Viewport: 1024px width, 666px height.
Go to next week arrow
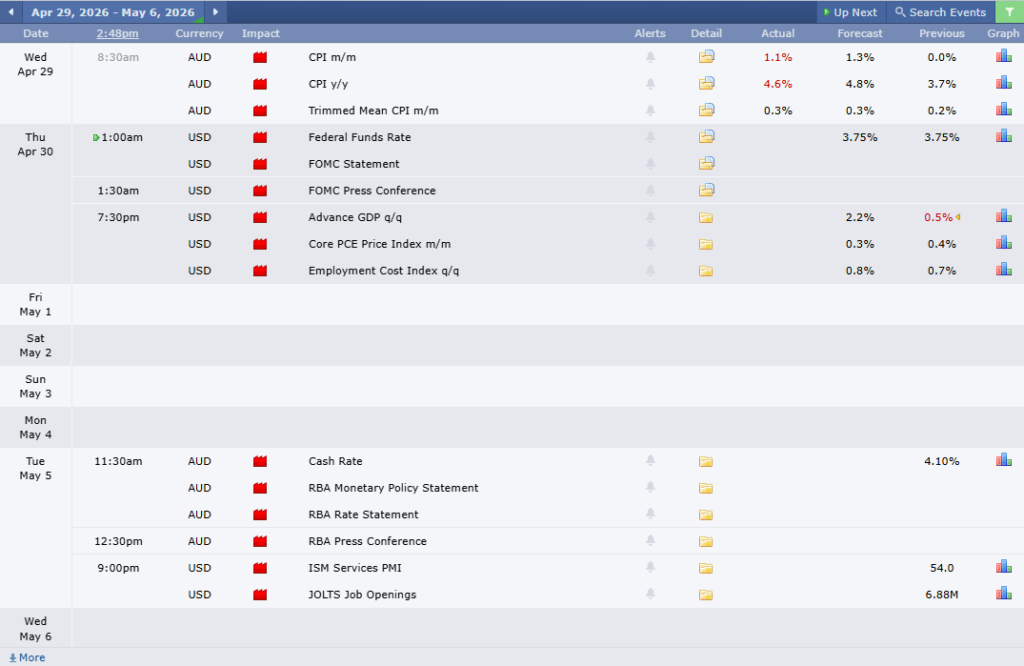pyautogui.click(x=215, y=12)
